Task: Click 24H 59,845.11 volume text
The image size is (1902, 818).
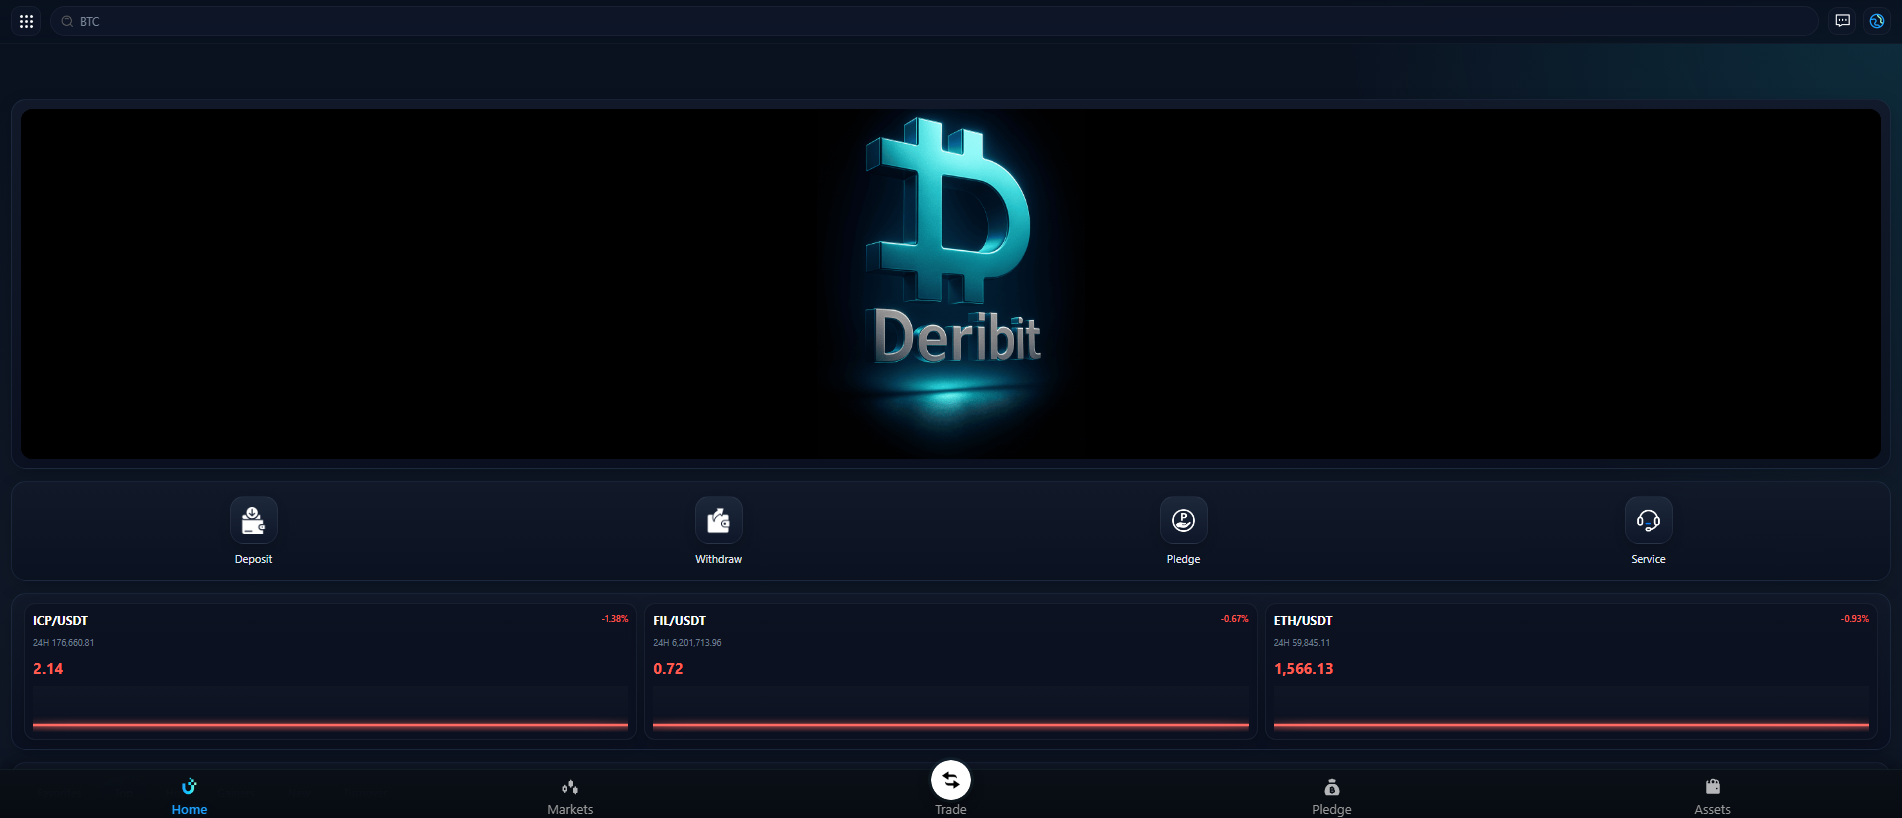Action: [x=1302, y=643]
